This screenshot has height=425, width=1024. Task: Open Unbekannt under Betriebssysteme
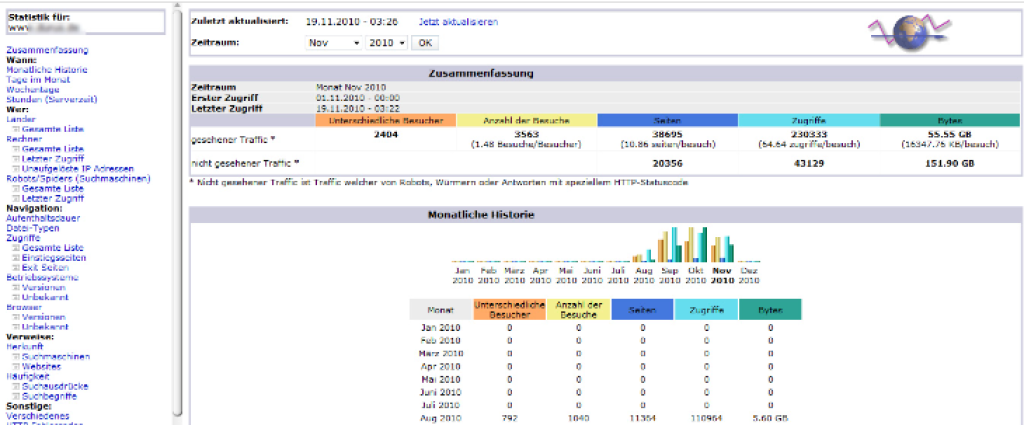45,298
